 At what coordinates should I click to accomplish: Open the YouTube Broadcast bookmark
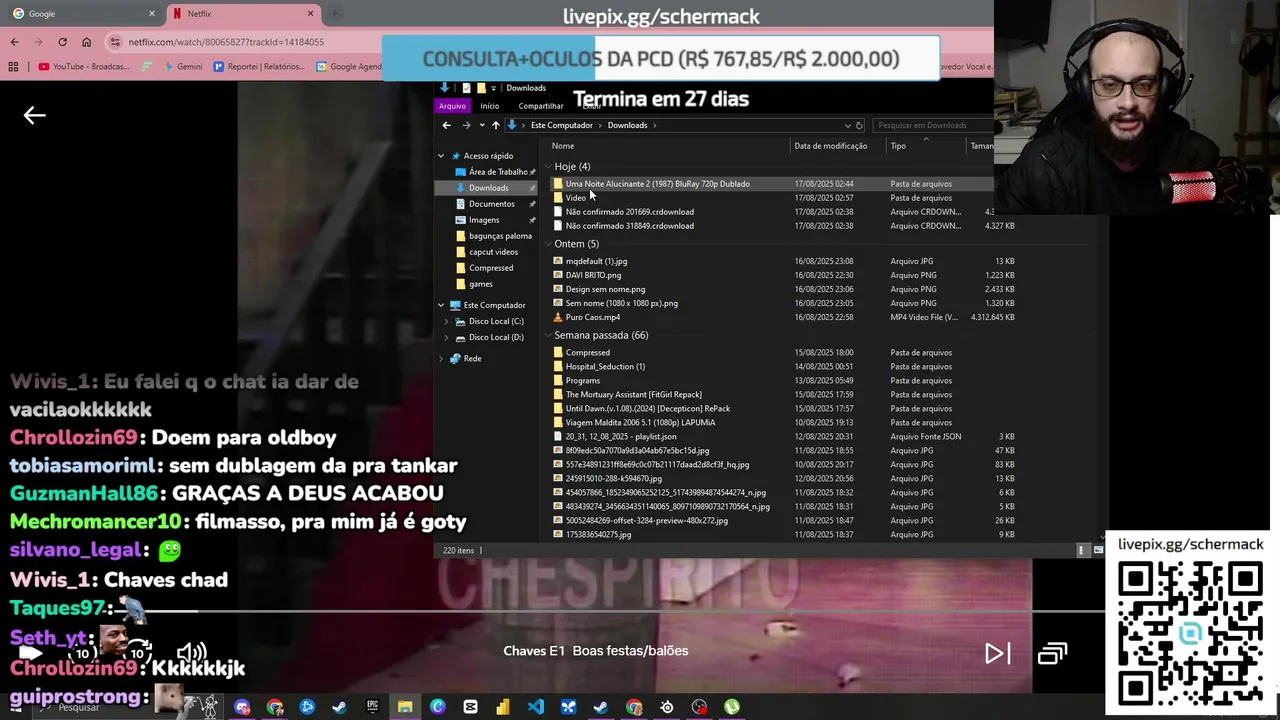[x=84, y=67]
